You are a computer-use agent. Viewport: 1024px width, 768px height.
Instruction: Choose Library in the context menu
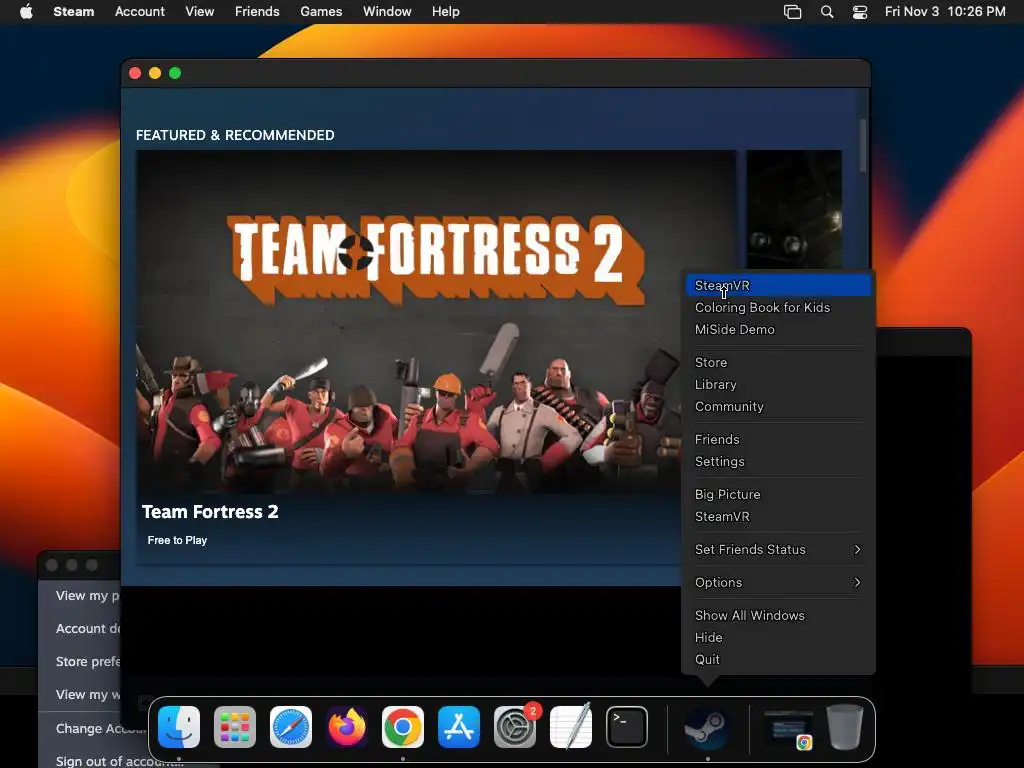(778, 385)
